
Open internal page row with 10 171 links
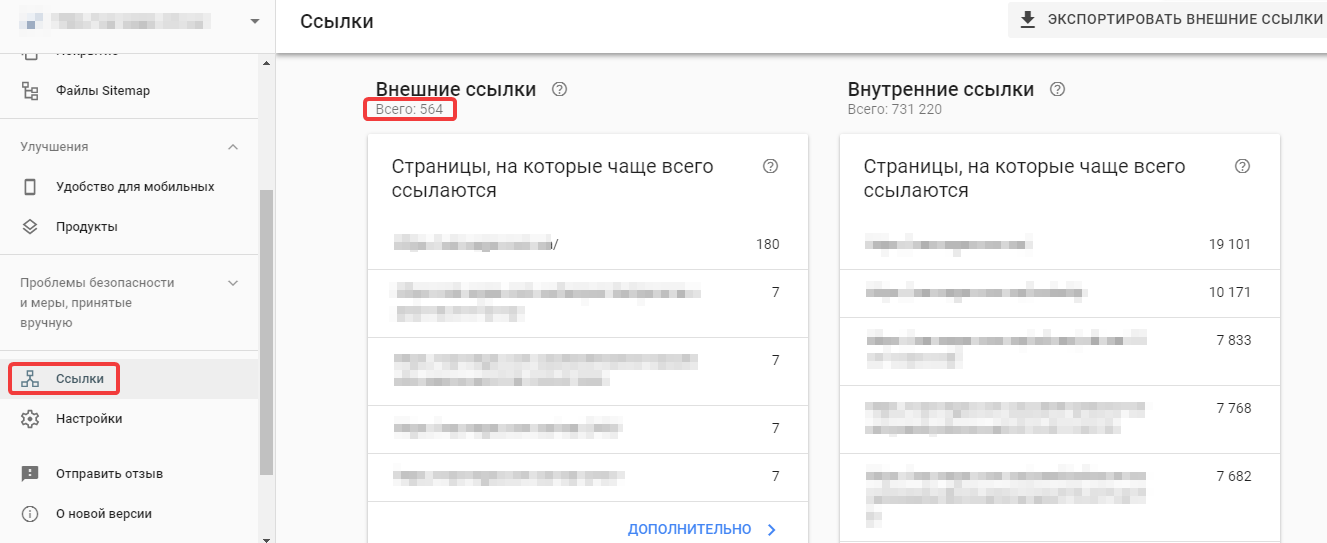click(1060, 293)
